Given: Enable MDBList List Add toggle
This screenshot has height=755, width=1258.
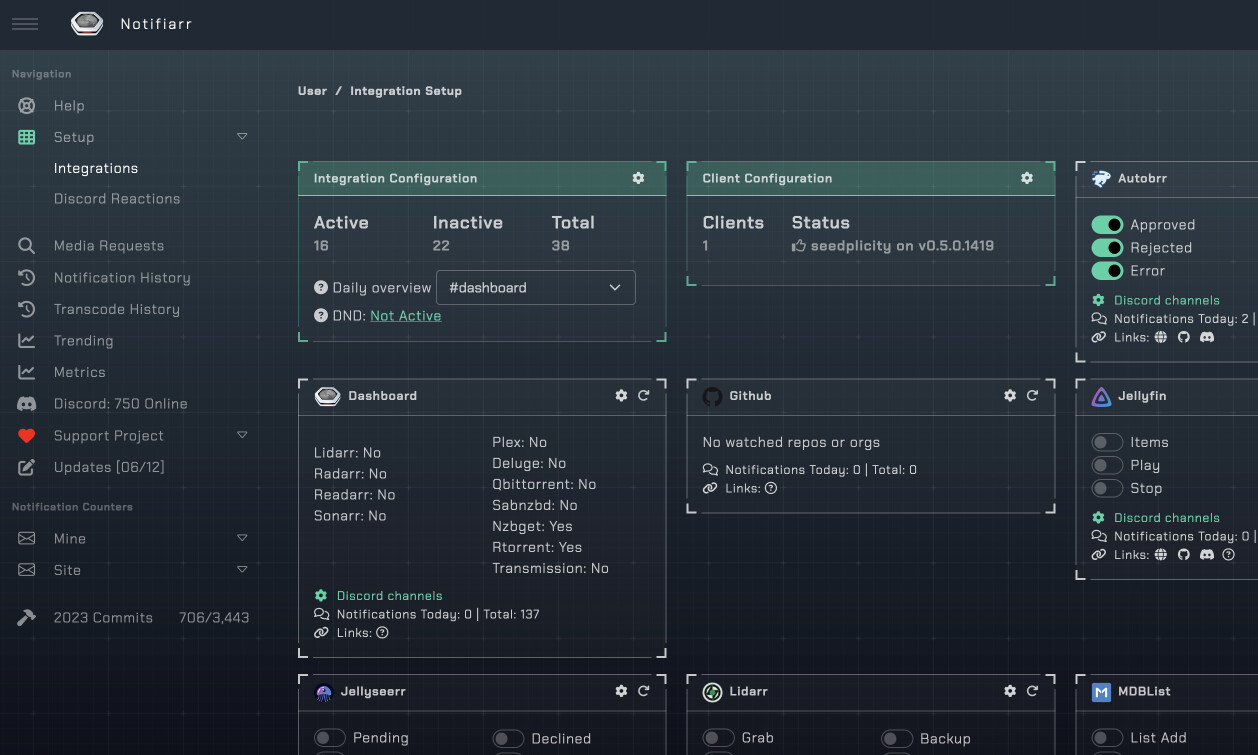Looking at the screenshot, I should click(1107, 738).
